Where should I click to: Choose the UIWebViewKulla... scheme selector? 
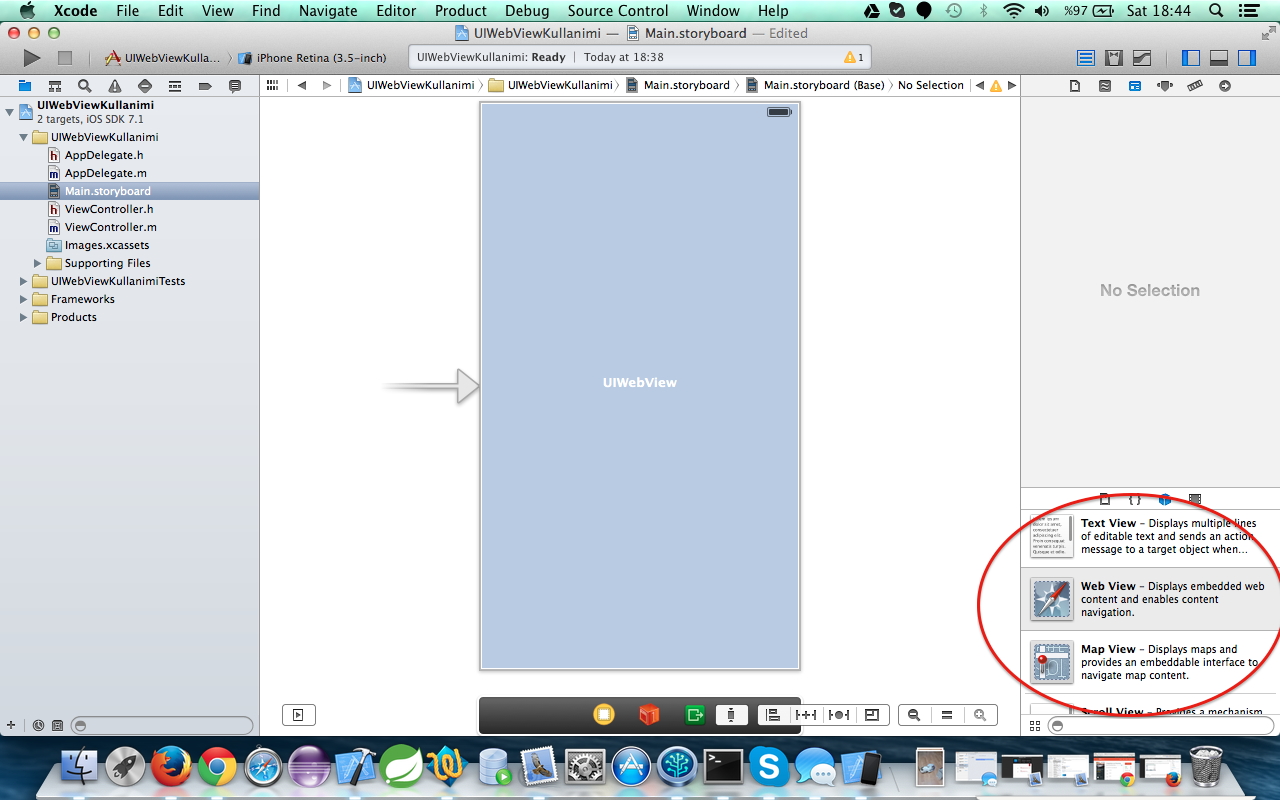coord(163,58)
